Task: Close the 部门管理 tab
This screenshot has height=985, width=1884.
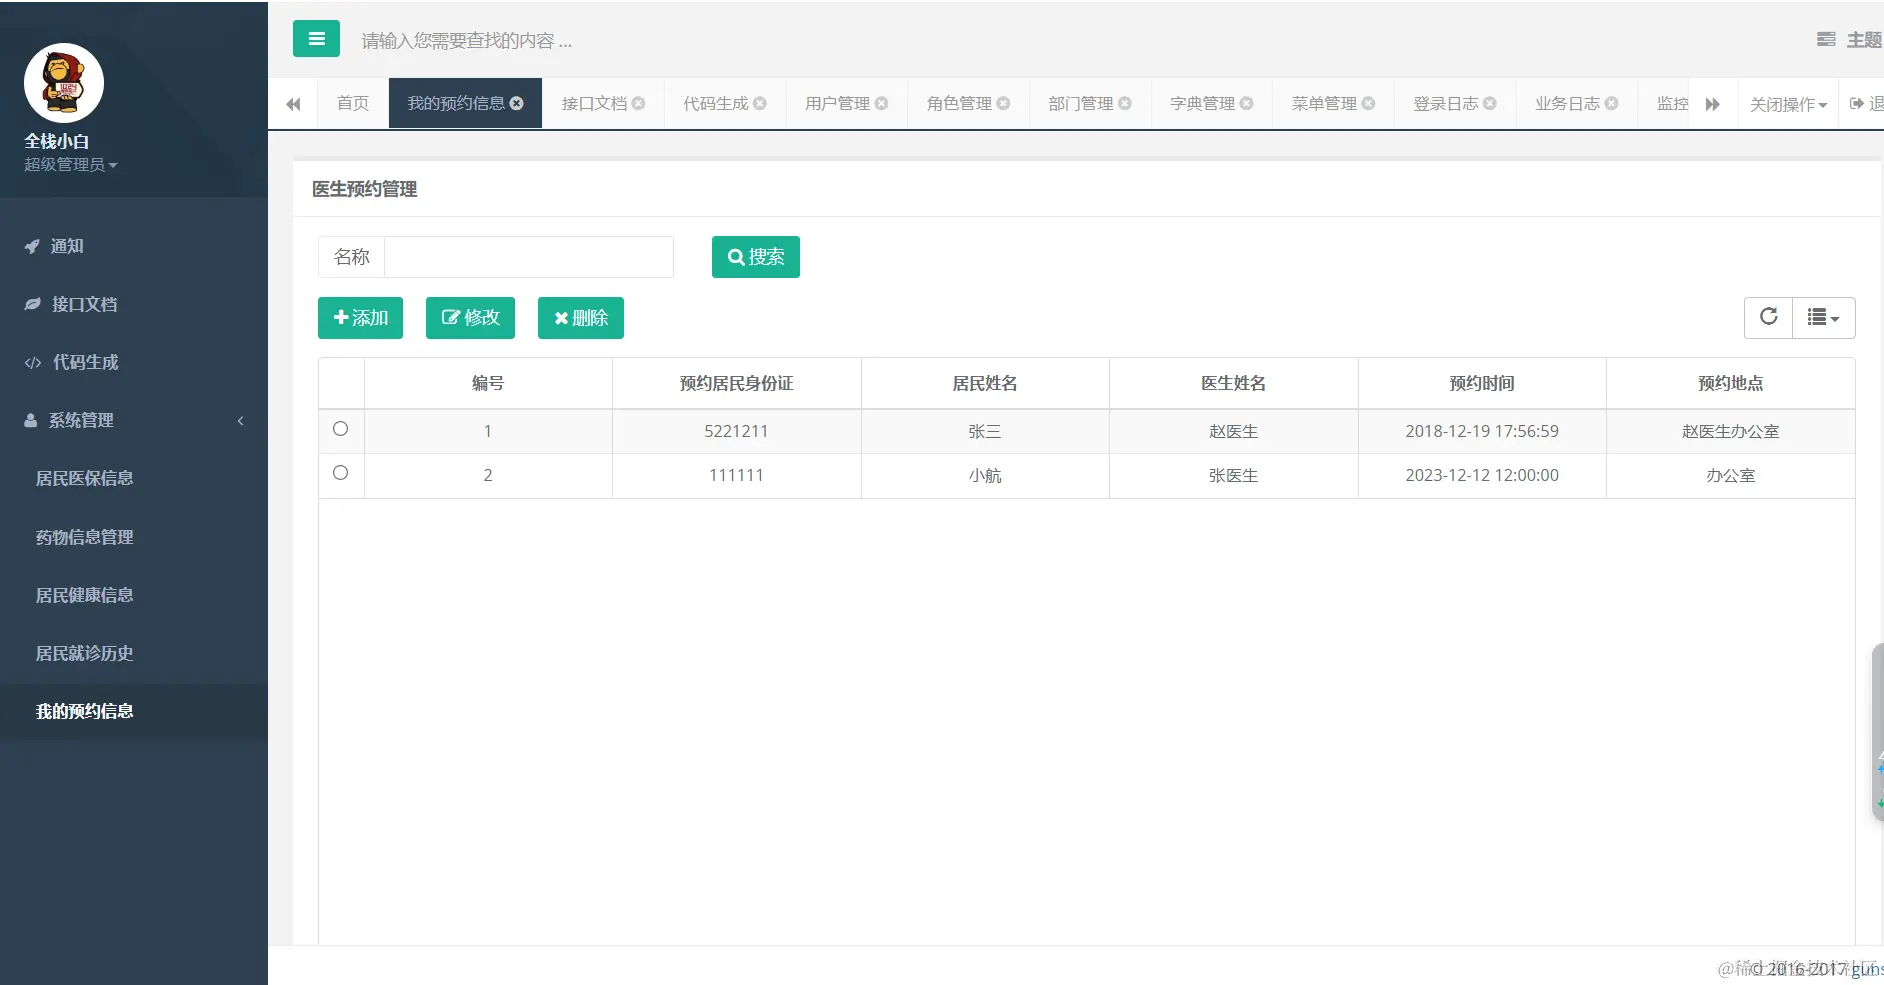Action: pyautogui.click(x=1125, y=103)
